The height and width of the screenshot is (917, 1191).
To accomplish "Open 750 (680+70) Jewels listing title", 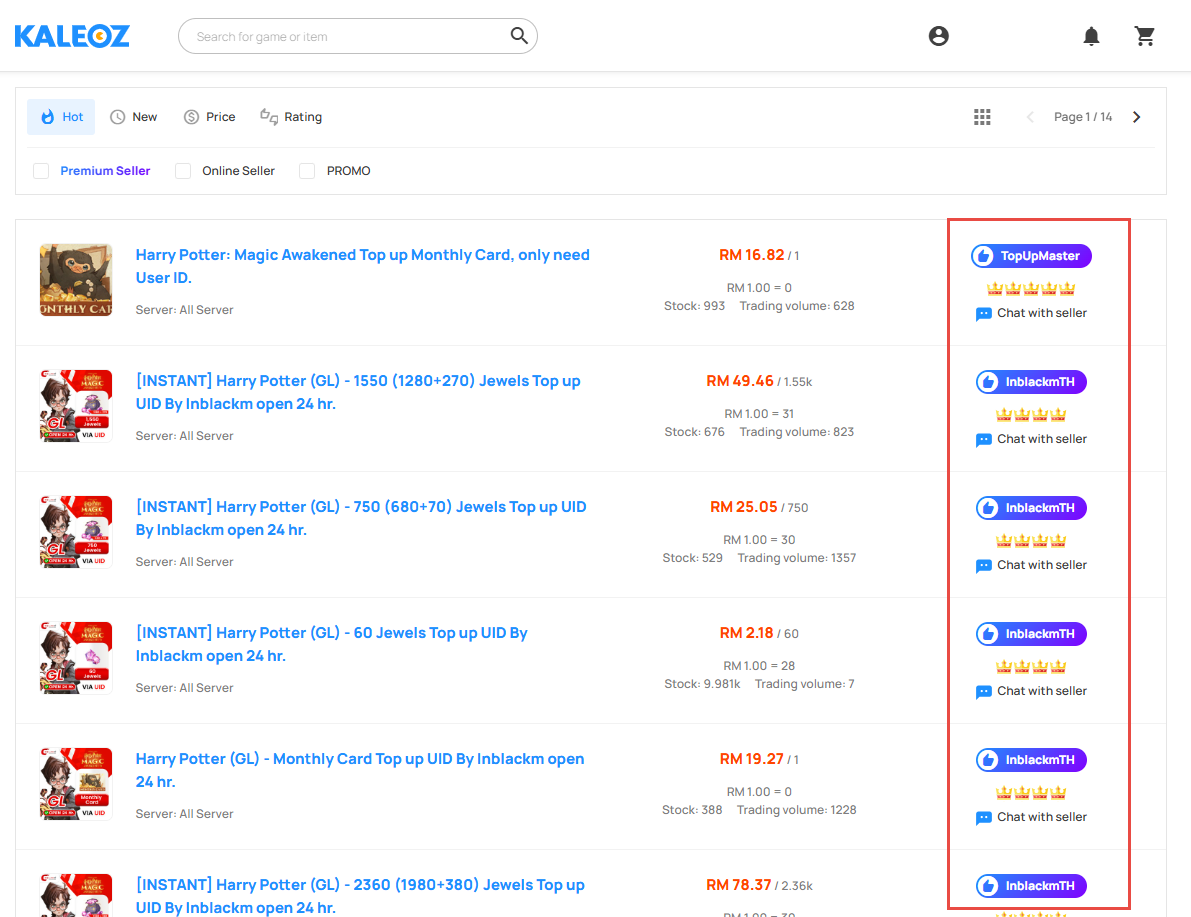I will [361, 518].
